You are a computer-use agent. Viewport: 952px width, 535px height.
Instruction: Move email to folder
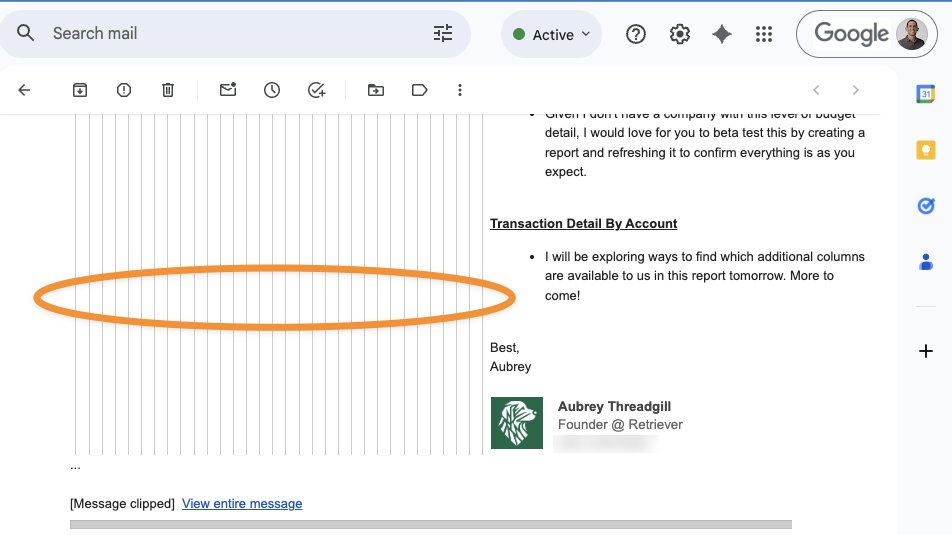coord(376,90)
